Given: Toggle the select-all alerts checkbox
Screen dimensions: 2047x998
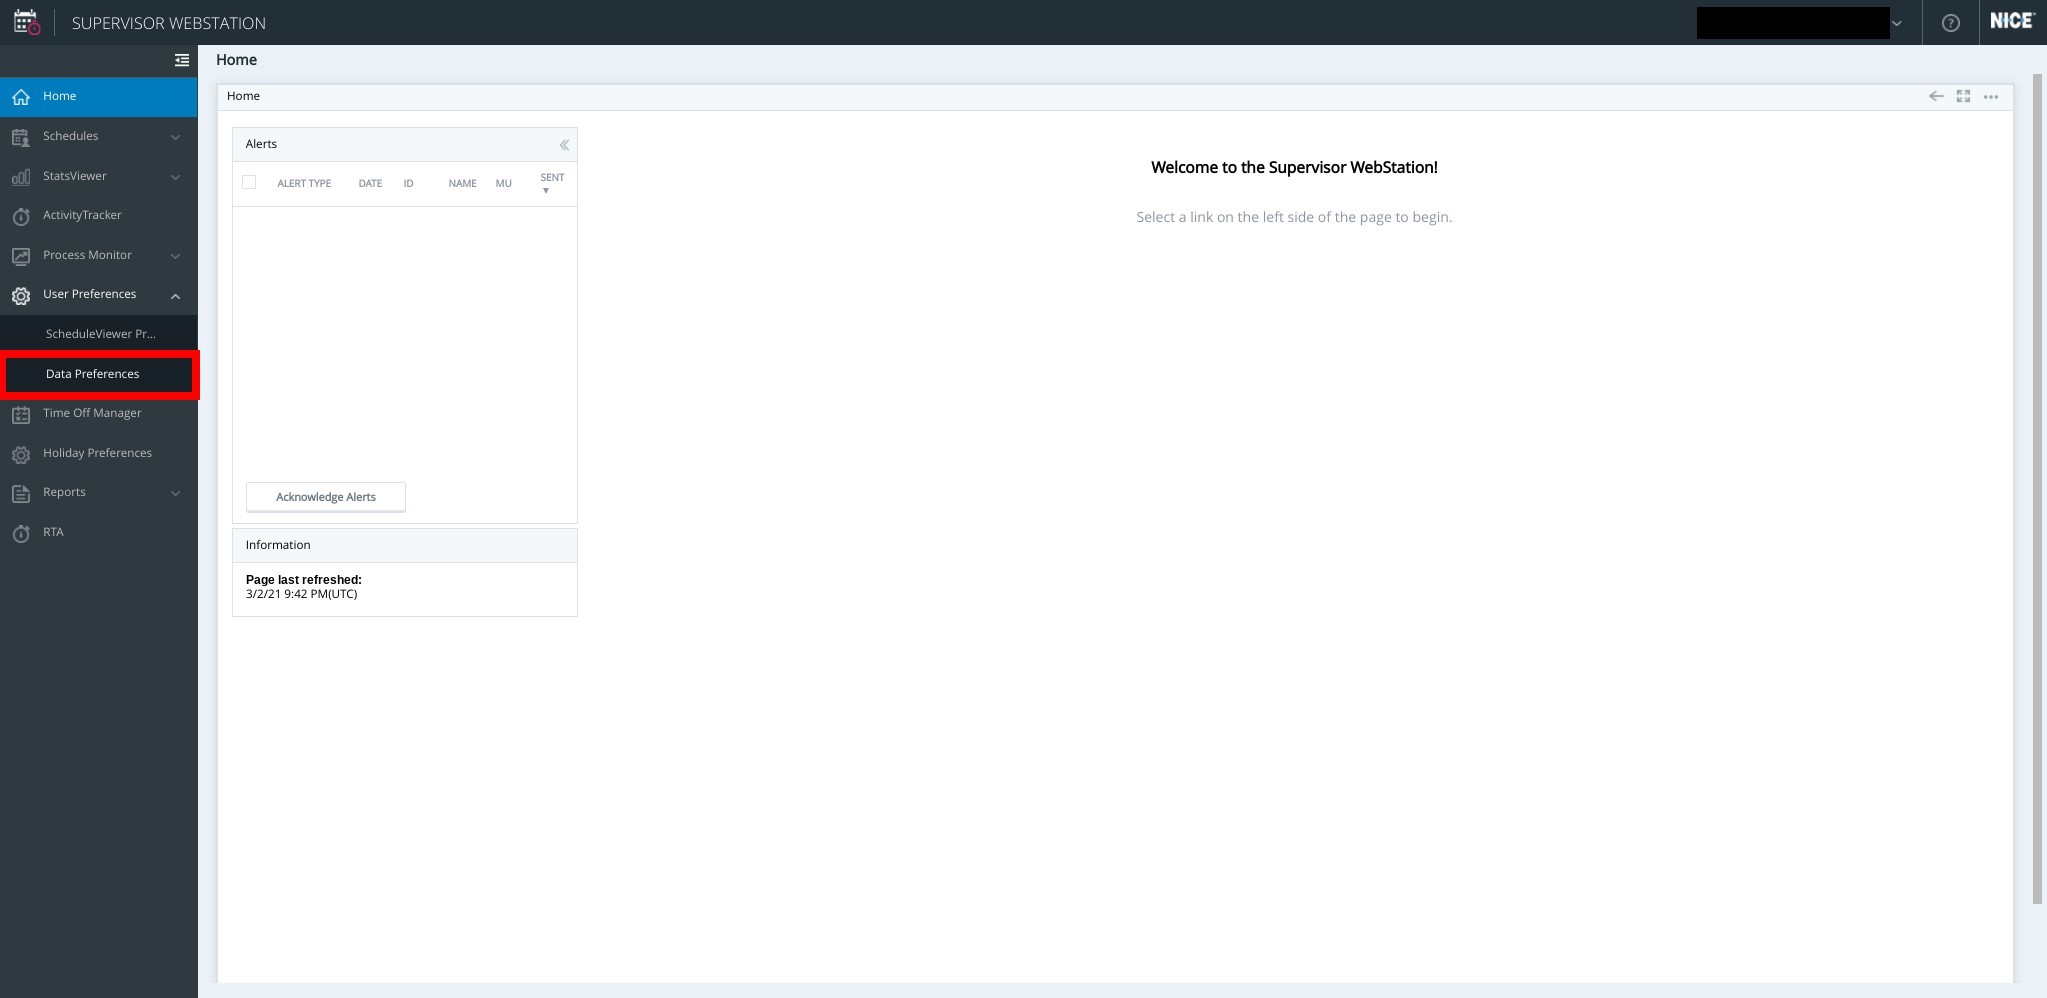Looking at the screenshot, I should pyautogui.click(x=249, y=182).
